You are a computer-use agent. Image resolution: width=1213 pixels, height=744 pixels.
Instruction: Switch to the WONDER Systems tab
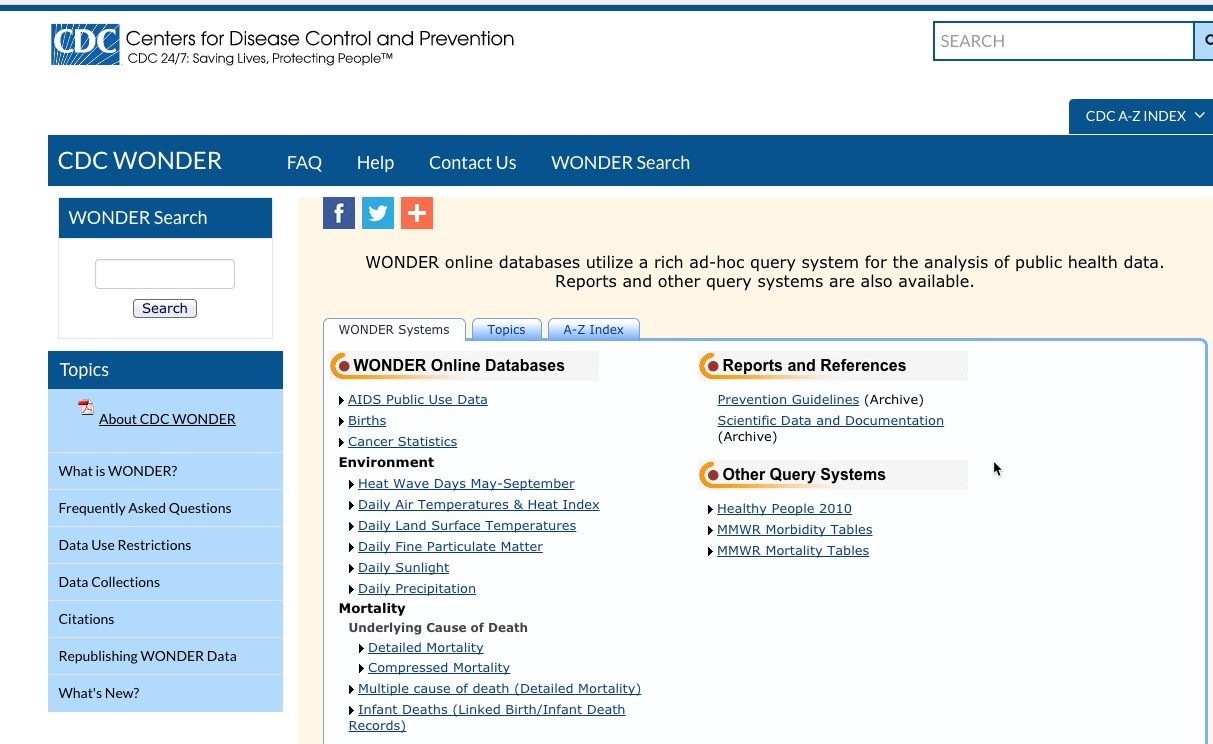[394, 330]
